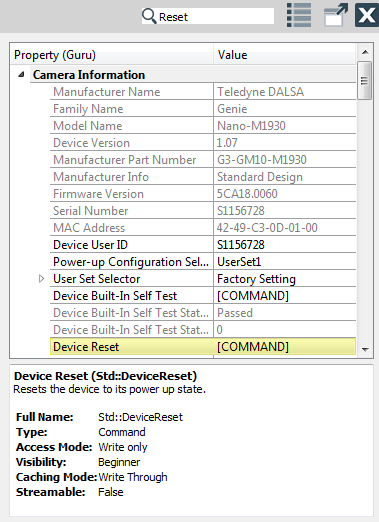Screen dimensions: 379x522
Task: Close the properties panel with X
Action: coord(367,15)
